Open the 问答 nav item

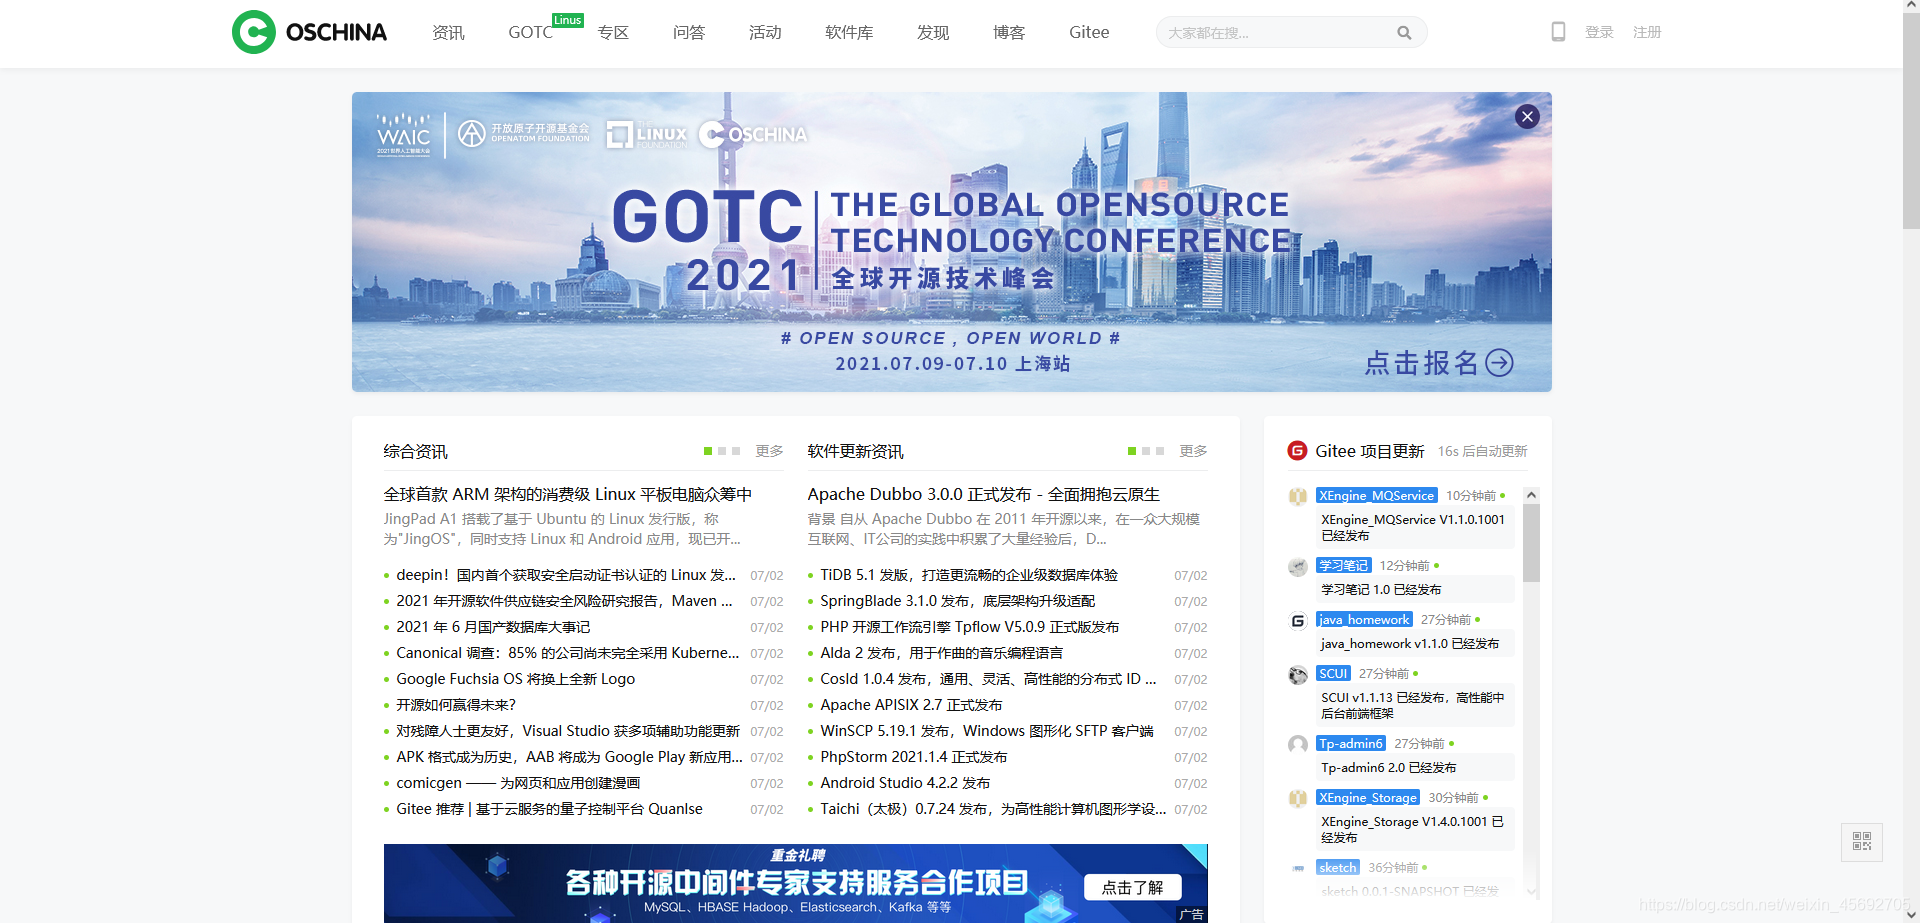click(689, 33)
